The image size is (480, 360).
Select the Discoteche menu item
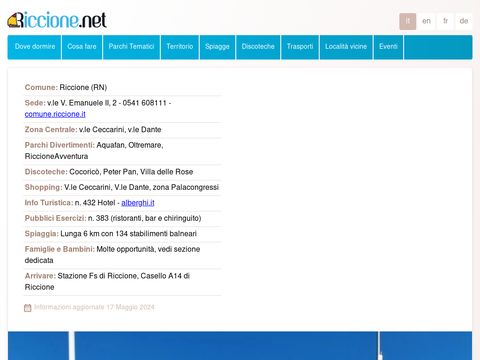pyautogui.click(x=258, y=47)
